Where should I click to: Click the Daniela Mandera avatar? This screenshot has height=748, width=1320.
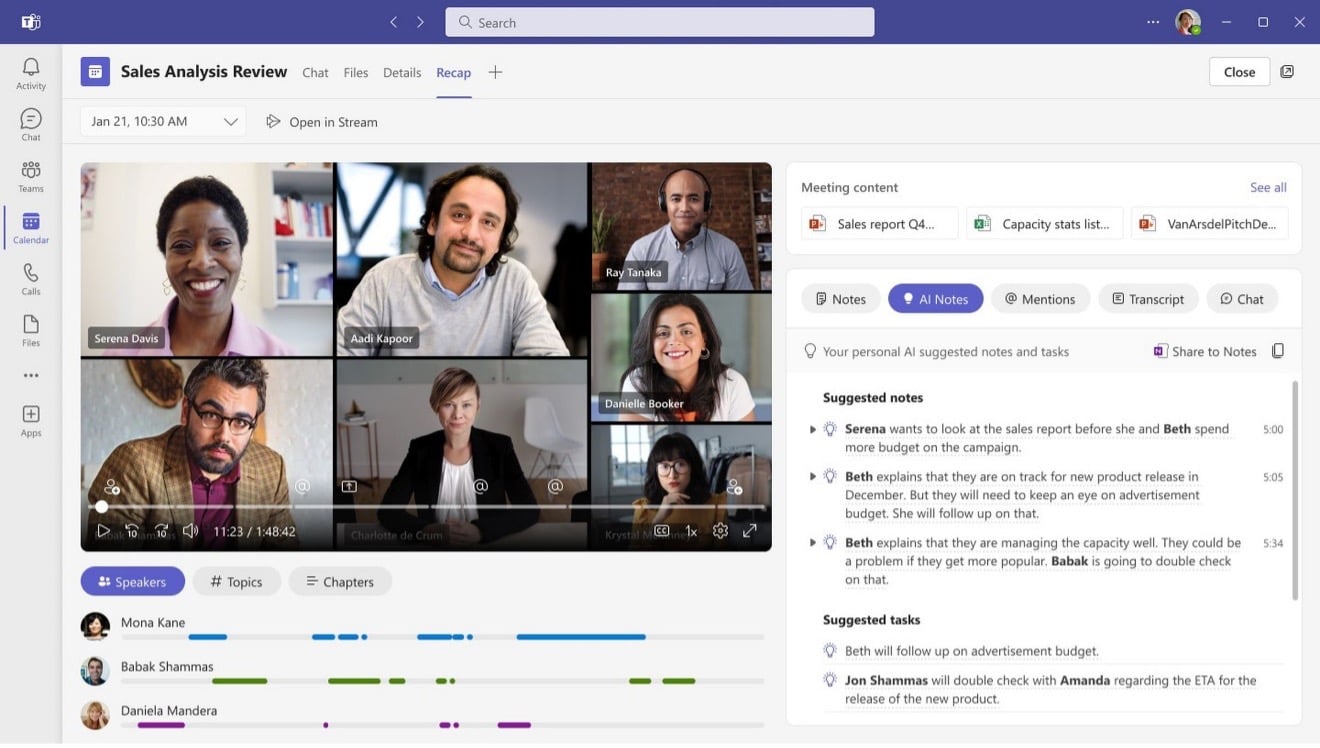pyautogui.click(x=95, y=714)
